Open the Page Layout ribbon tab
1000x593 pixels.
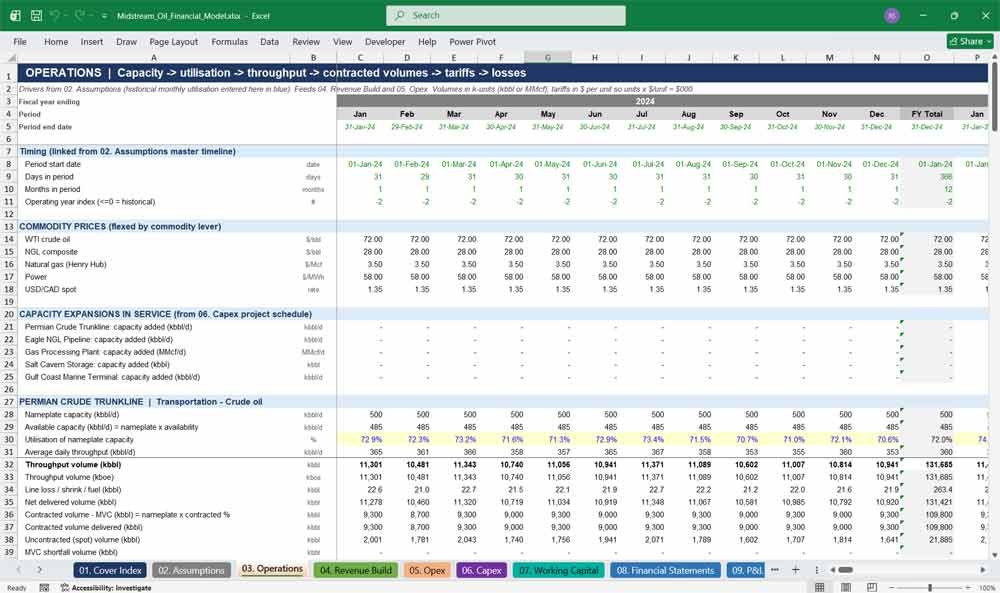click(173, 41)
